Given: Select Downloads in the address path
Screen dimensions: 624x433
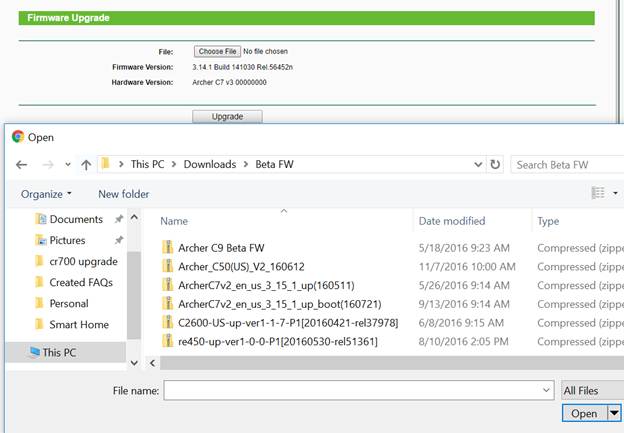Looking at the screenshot, I should click(209, 164).
